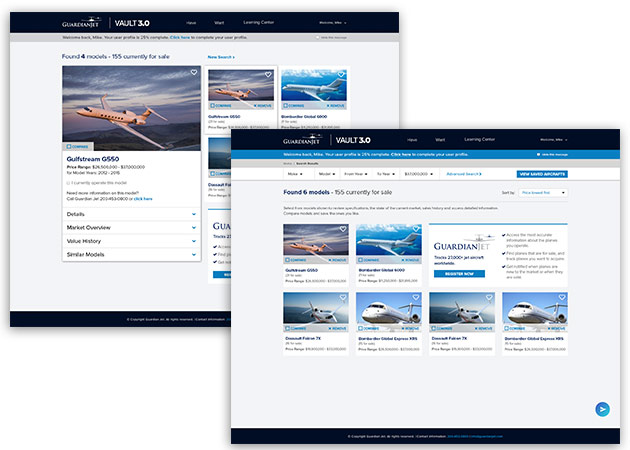The image size is (630, 450).
Task: Click Home breadcrumb in front window
Action: click(287, 164)
